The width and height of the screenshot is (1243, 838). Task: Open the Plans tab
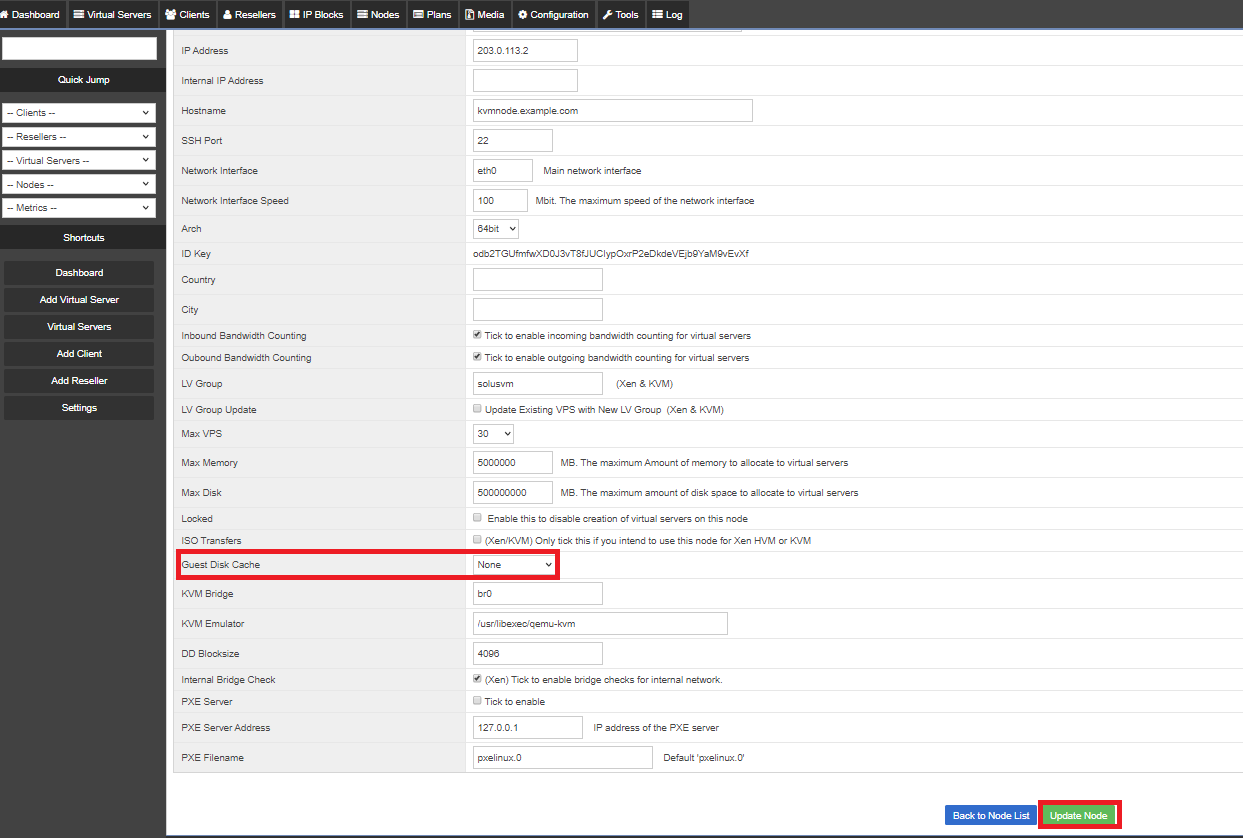point(432,14)
